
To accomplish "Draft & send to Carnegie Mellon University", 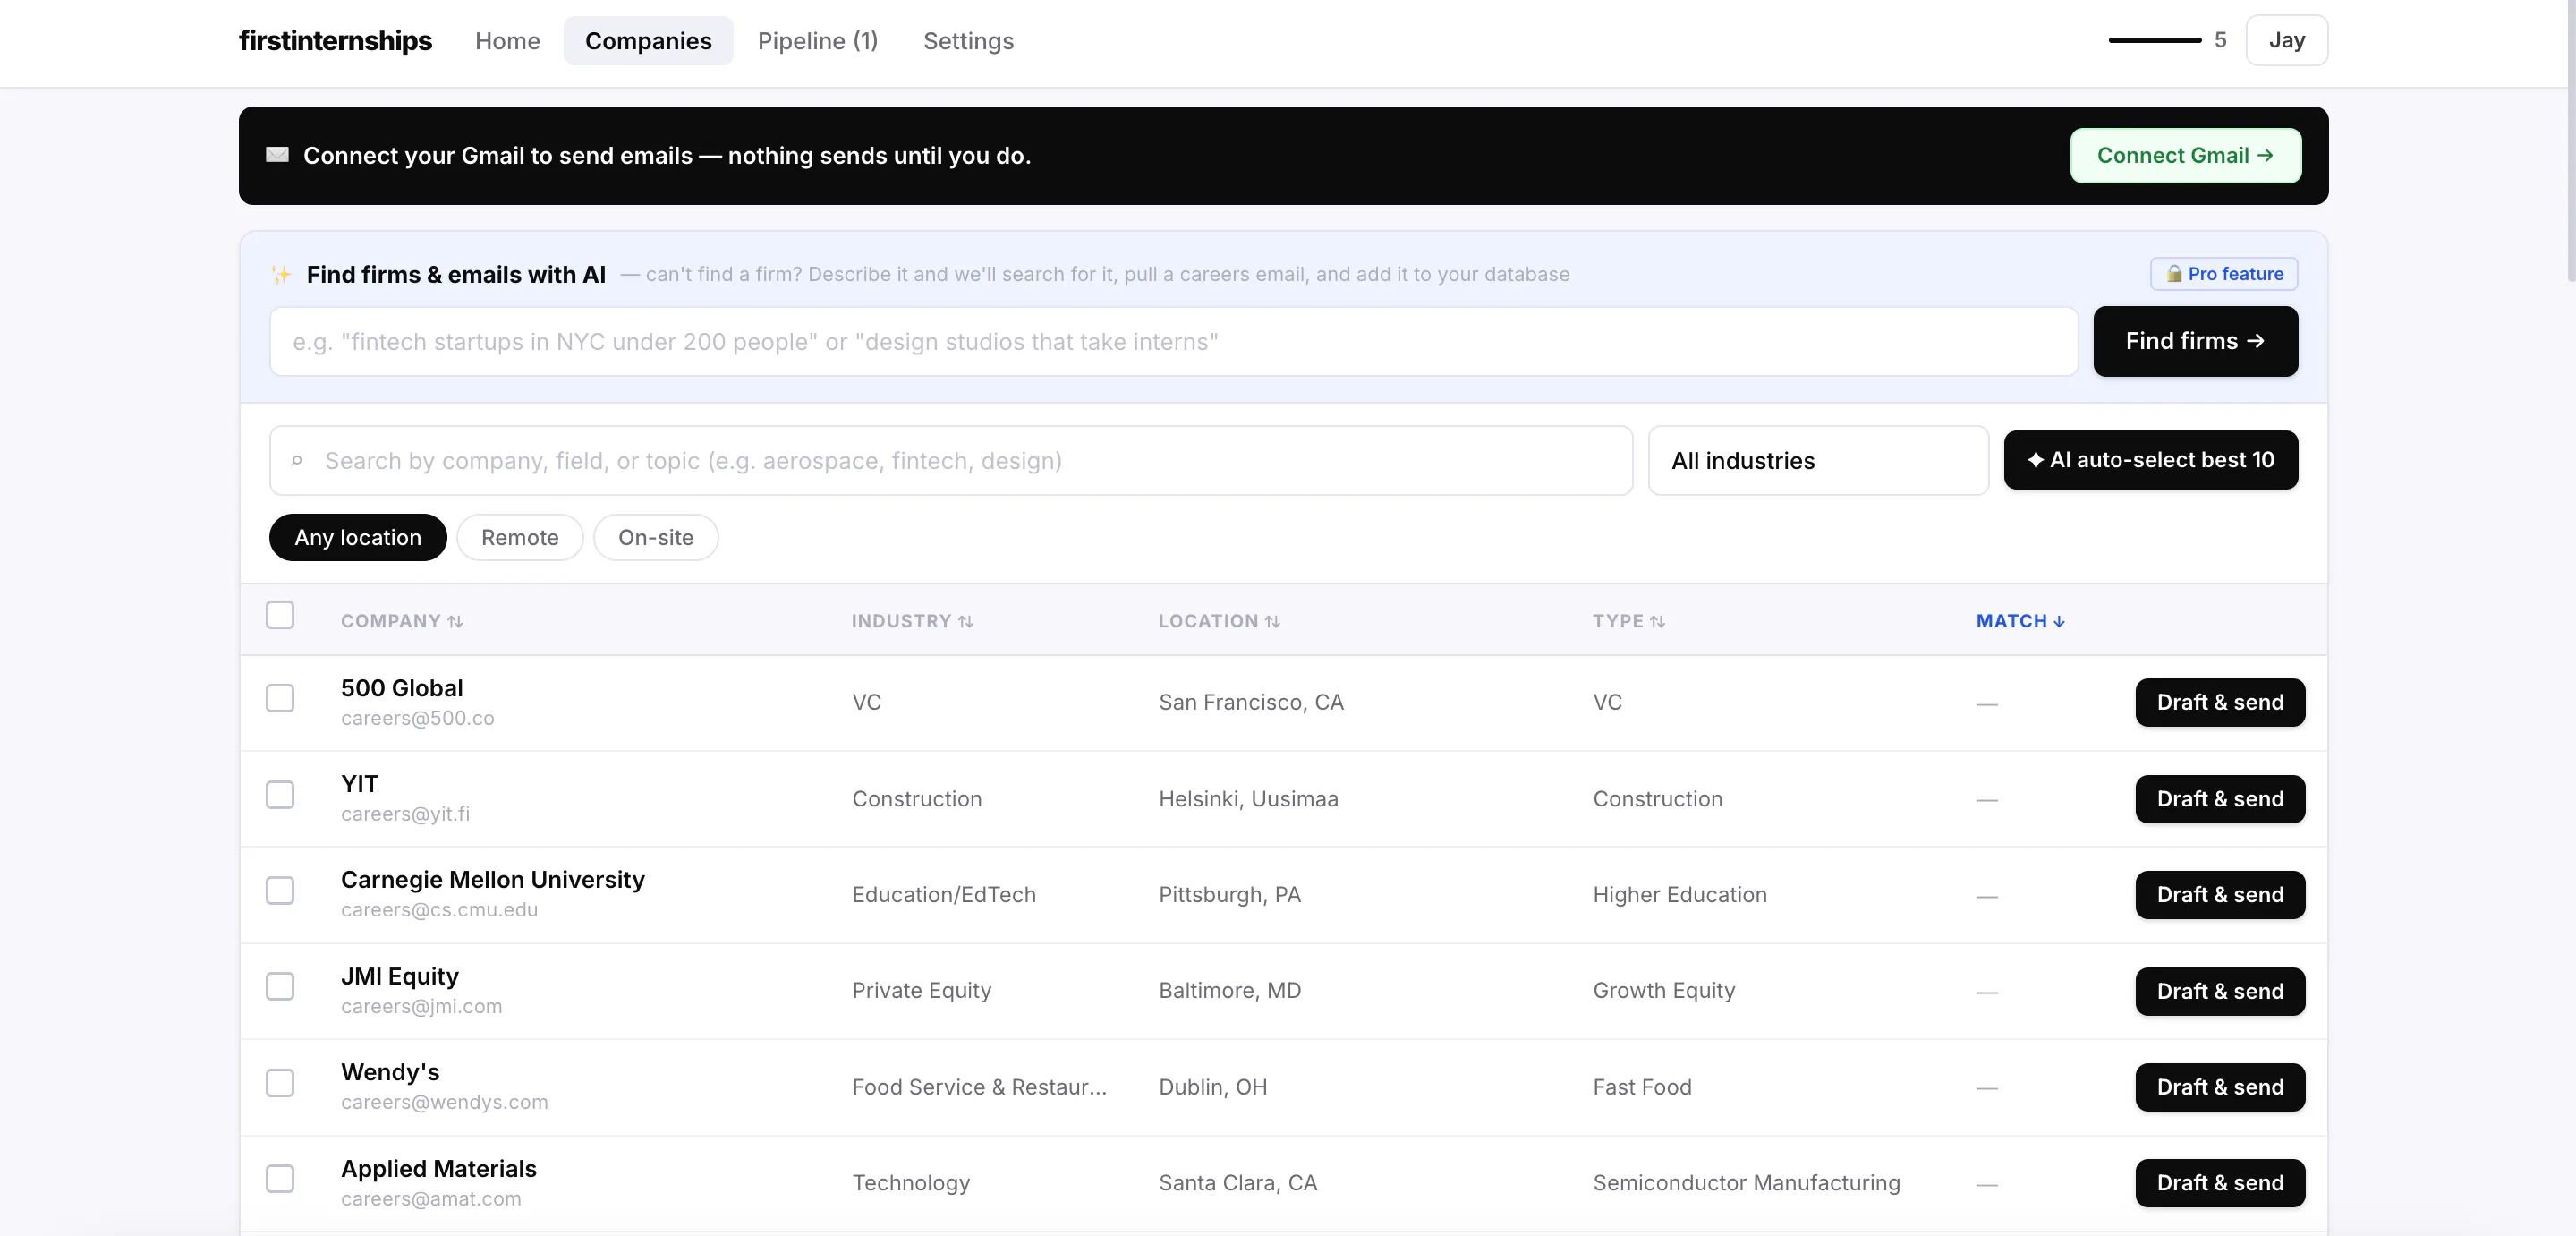I will click(2220, 895).
